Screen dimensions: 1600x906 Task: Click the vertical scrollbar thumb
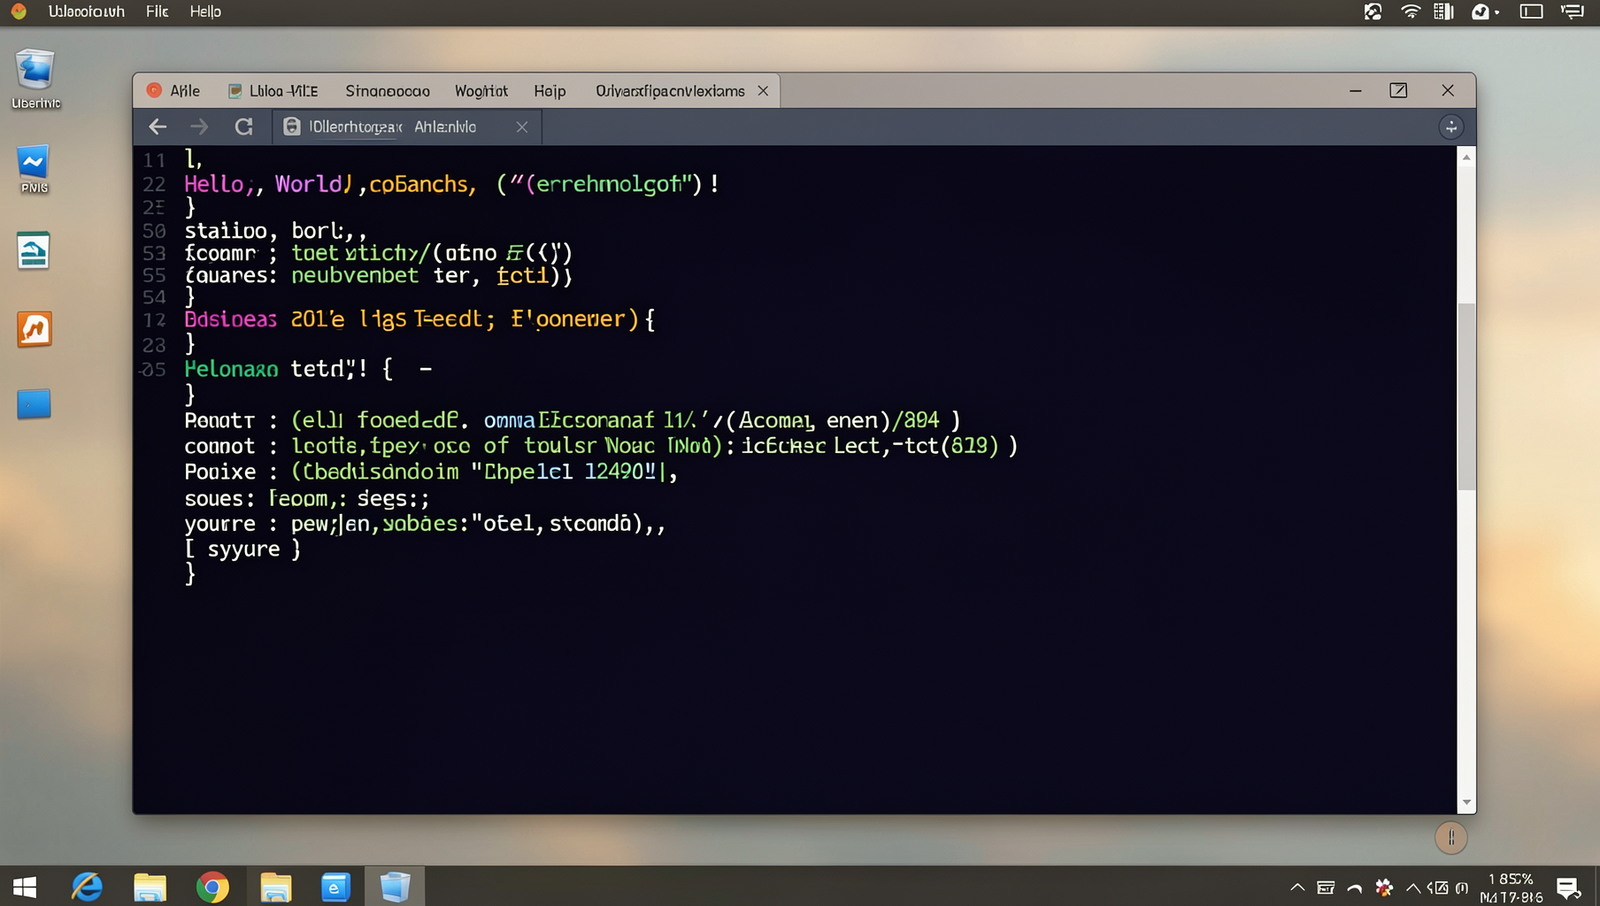point(1467,396)
